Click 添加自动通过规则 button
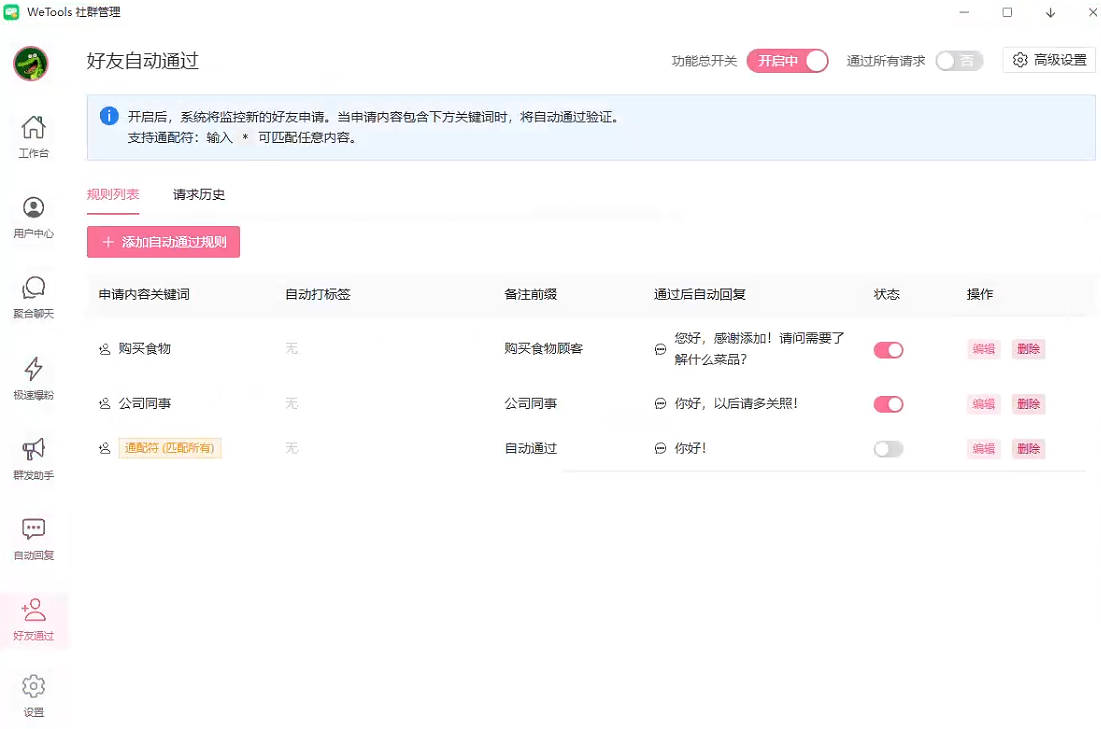The height and width of the screenshot is (729, 1101). (163, 242)
